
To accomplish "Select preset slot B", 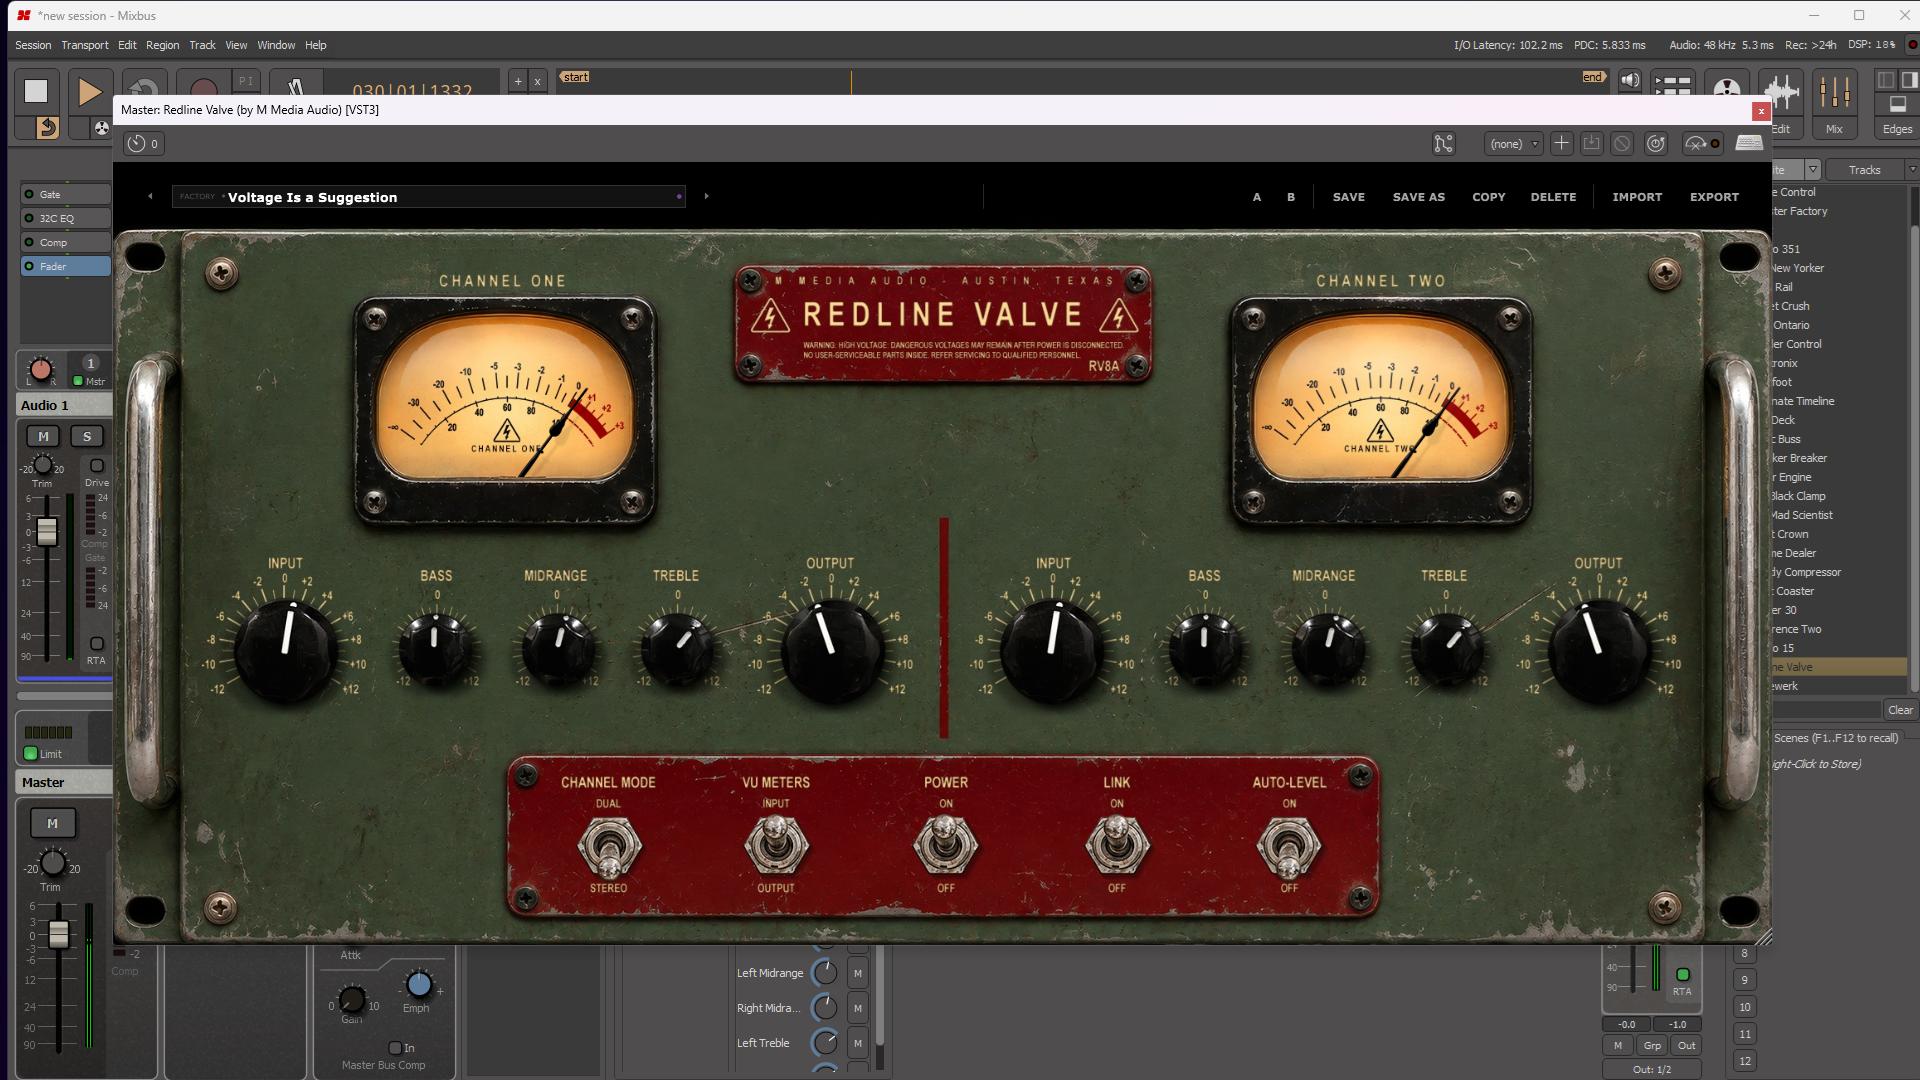I will [x=1291, y=197].
